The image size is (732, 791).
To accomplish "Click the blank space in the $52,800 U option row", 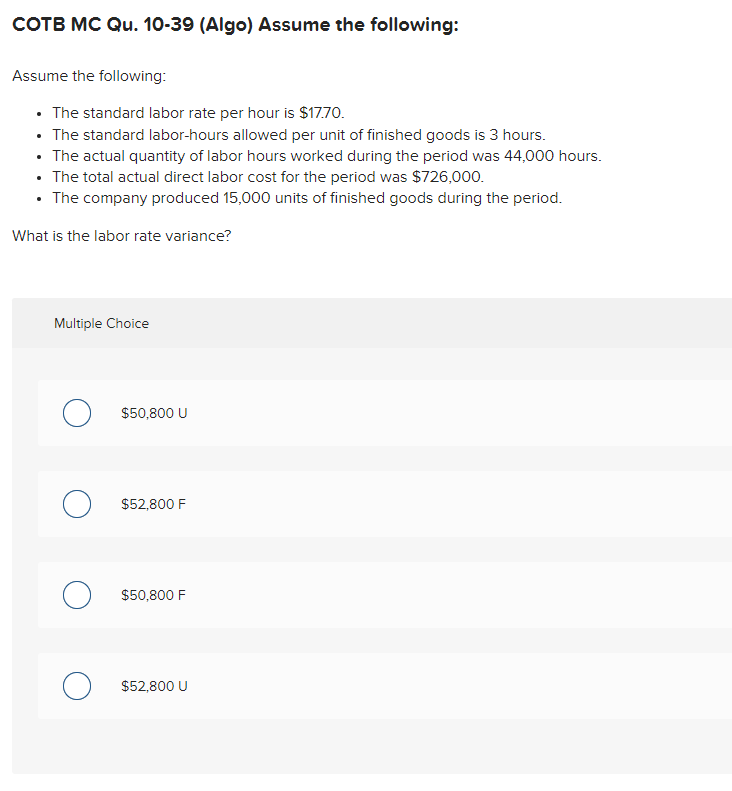I will [x=454, y=686].
